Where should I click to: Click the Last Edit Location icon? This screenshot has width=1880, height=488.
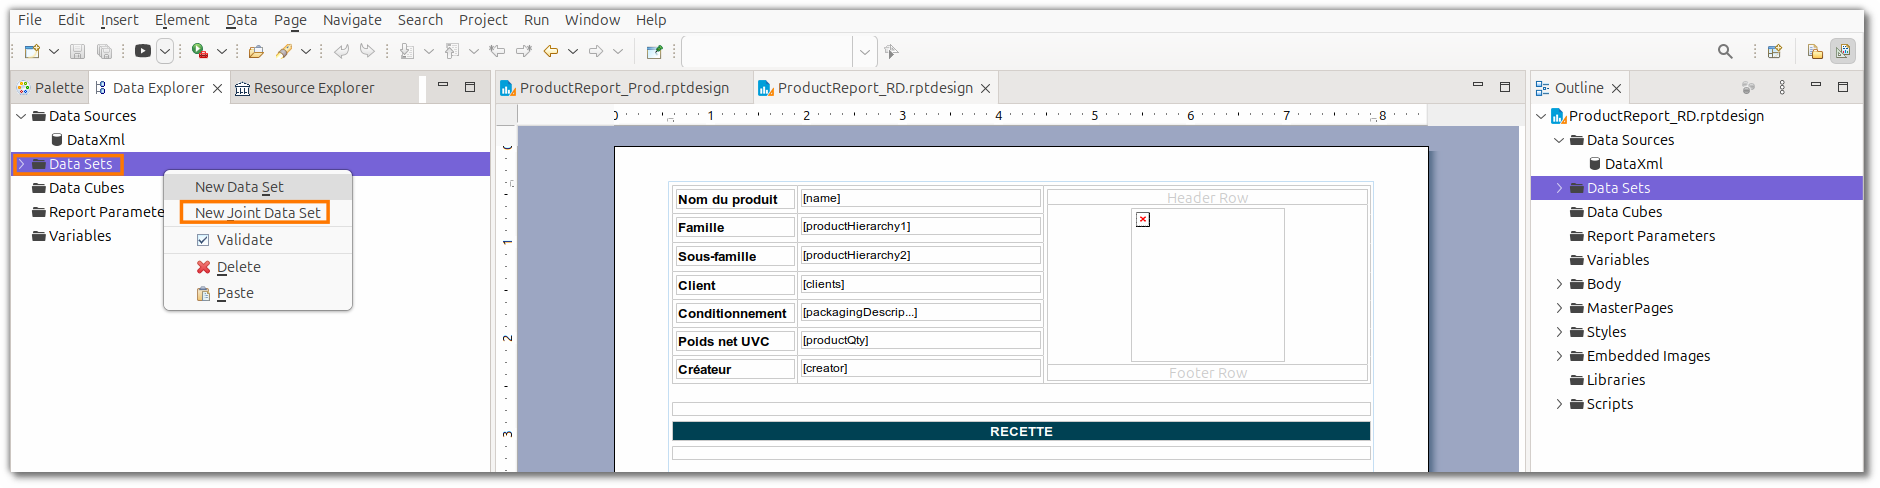(x=497, y=51)
